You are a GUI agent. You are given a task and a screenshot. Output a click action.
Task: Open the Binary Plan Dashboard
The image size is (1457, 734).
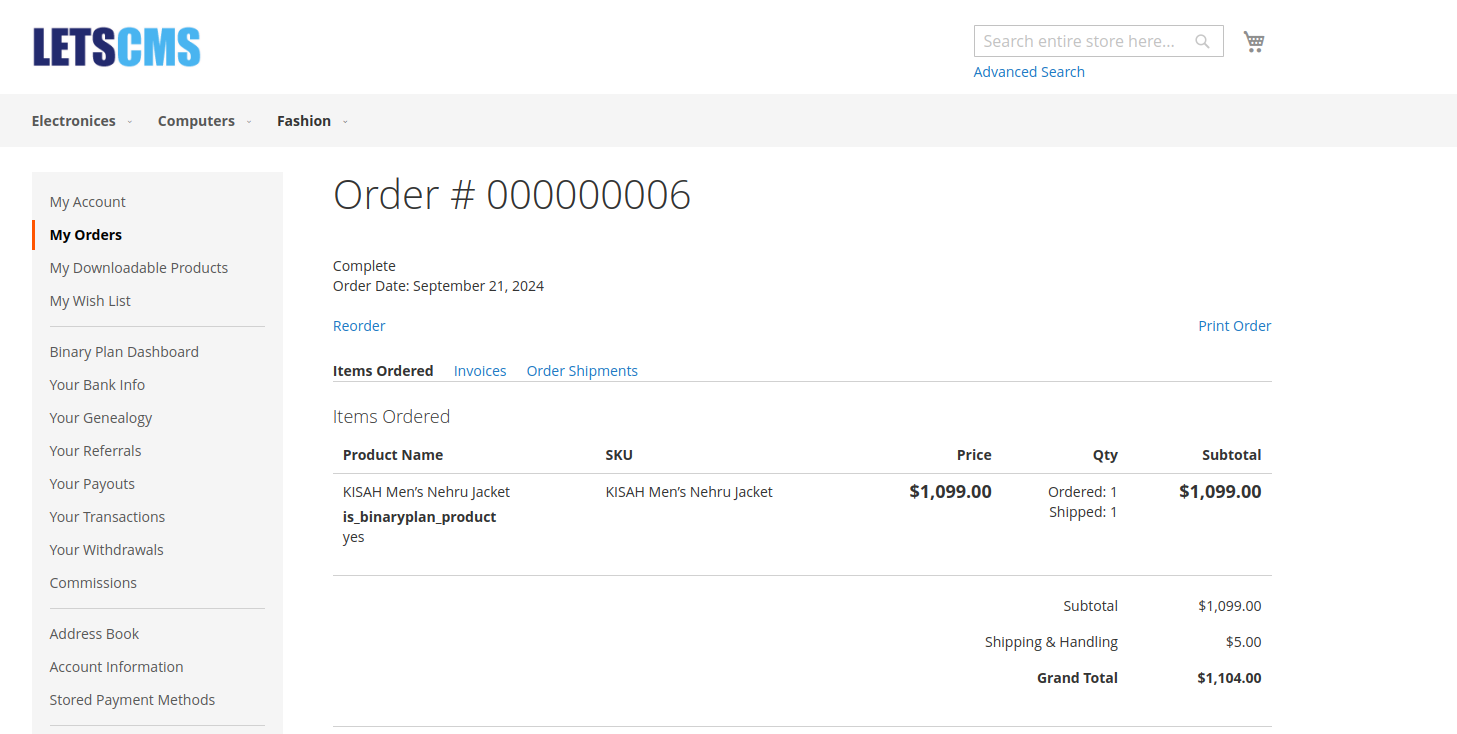pyautogui.click(x=124, y=351)
